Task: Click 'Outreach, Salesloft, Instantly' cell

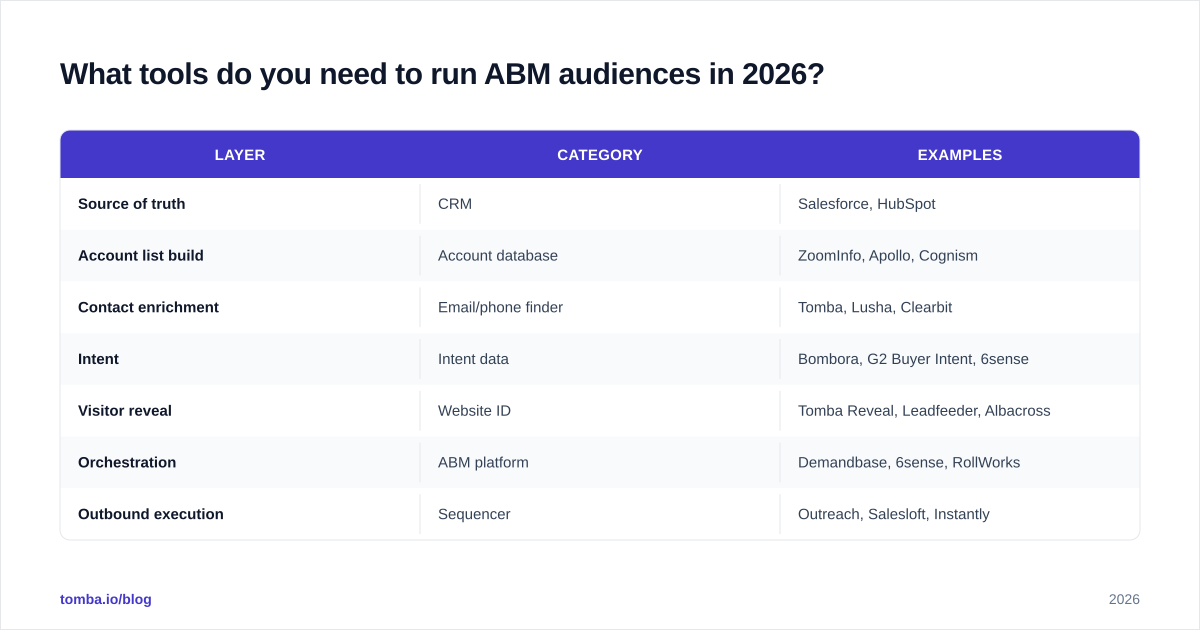Action: point(960,514)
